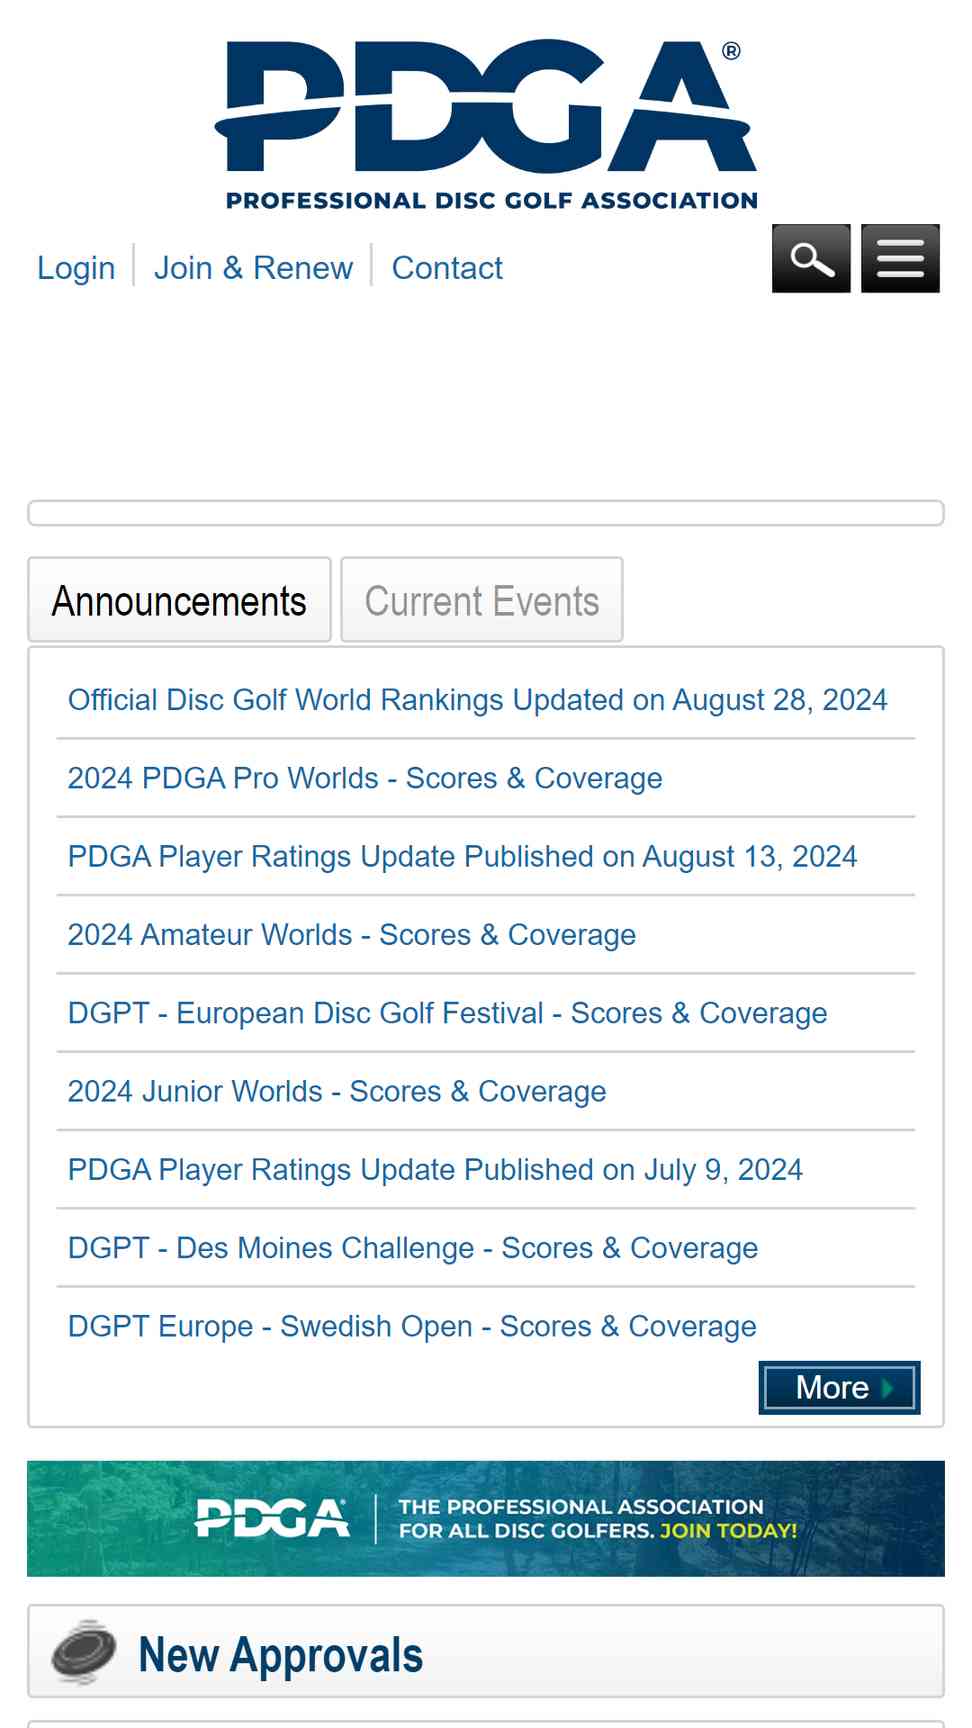The width and height of the screenshot is (972, 1728).
Task: Click the disc icon beside New Approvals
Action: [x=84, y=1652]
